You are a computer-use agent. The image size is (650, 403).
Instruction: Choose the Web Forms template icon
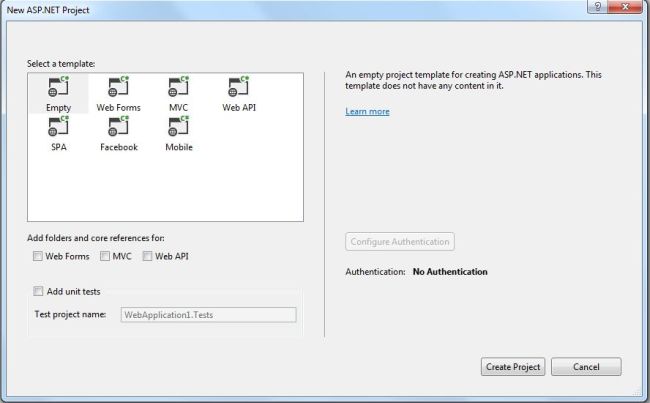[x=119, y=87]
